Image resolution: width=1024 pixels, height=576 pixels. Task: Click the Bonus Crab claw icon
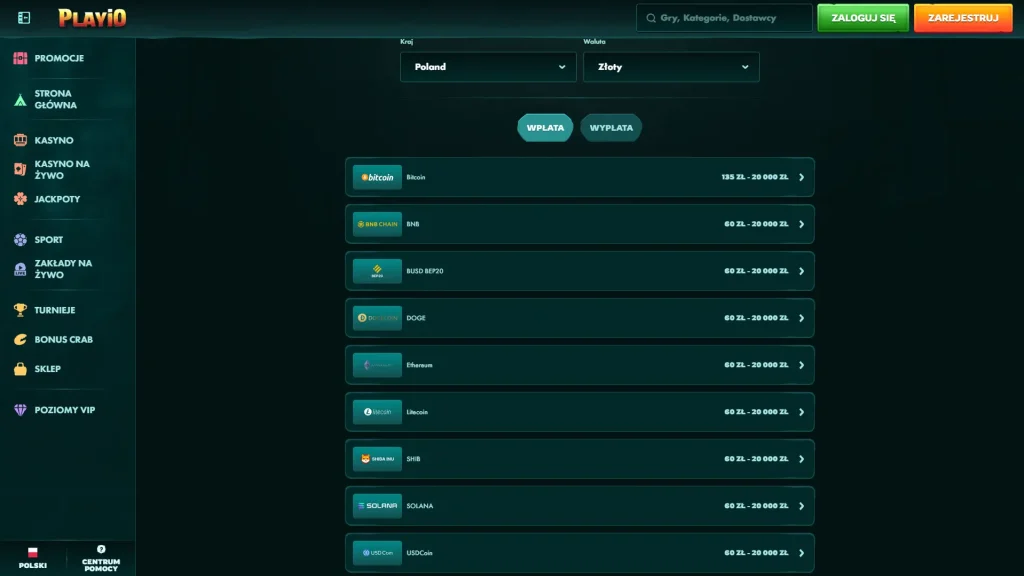click(x=20, y=340)
